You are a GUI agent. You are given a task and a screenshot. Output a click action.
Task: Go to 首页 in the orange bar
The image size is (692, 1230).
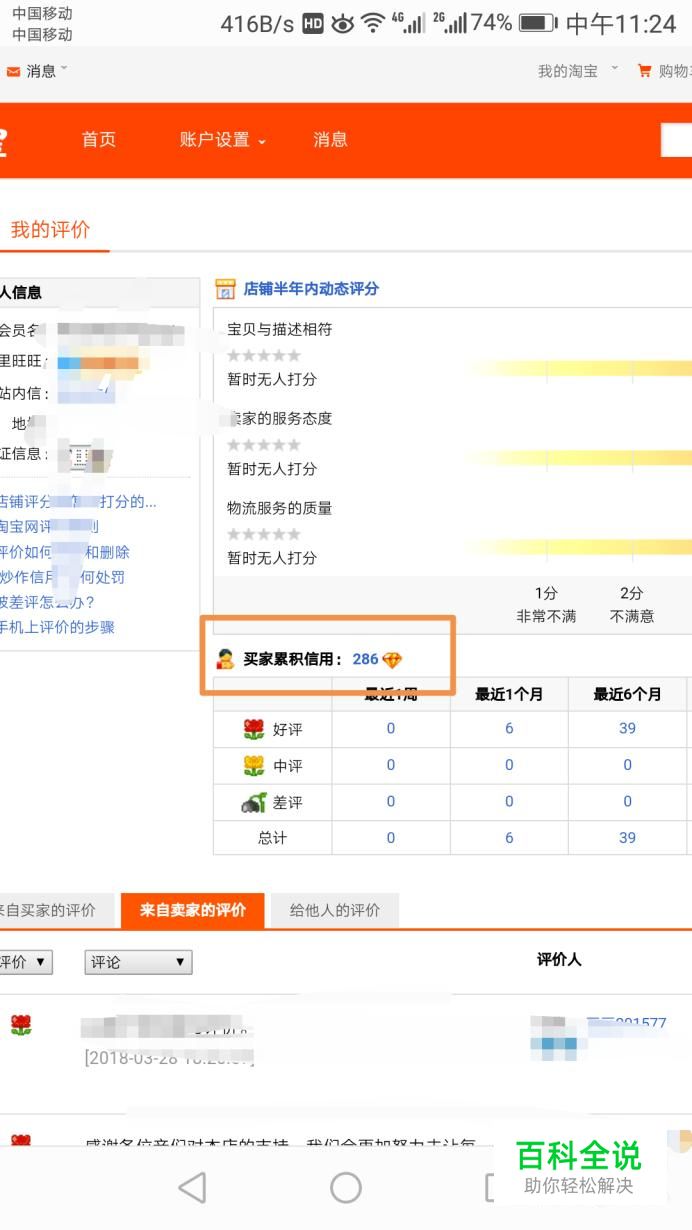coord(99,140)
